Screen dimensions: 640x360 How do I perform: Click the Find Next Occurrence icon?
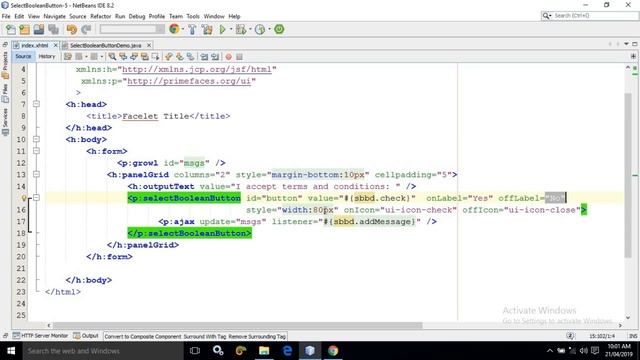tap(133, 57)
